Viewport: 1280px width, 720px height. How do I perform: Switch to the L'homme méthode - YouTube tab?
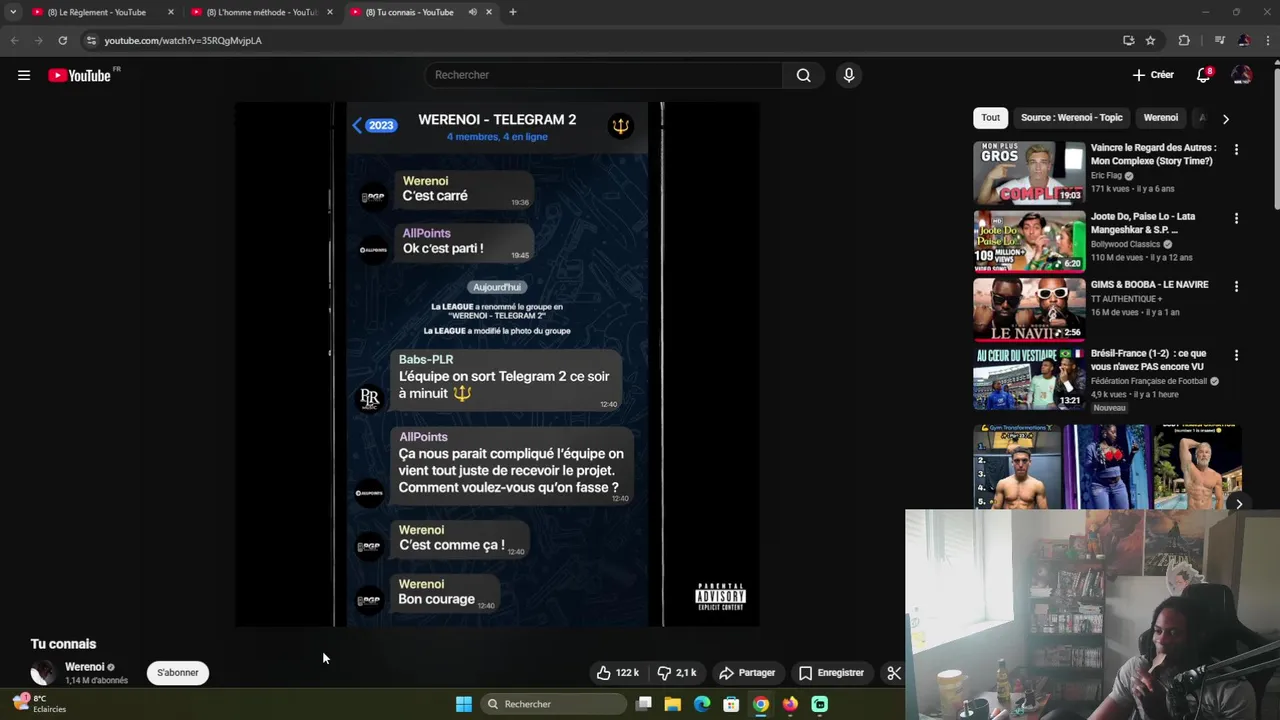(x=262, y=12)
